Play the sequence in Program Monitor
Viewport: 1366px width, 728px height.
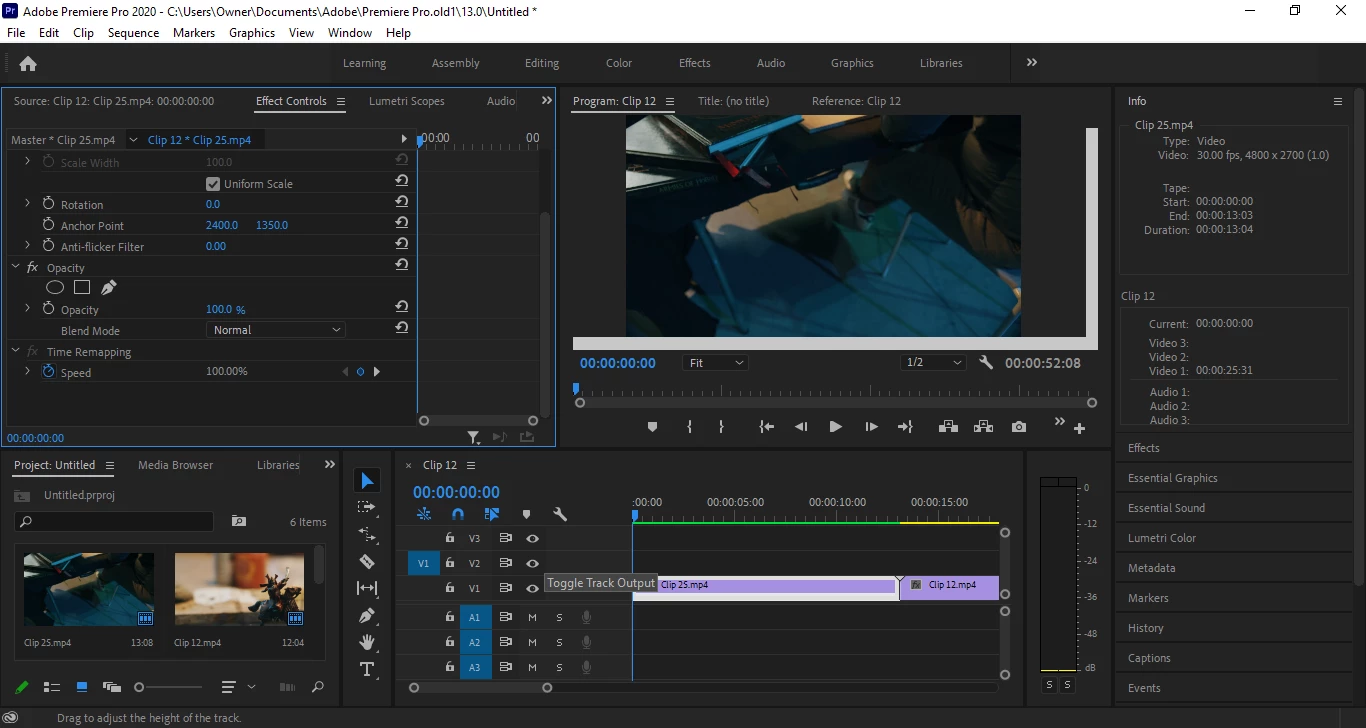835,427
